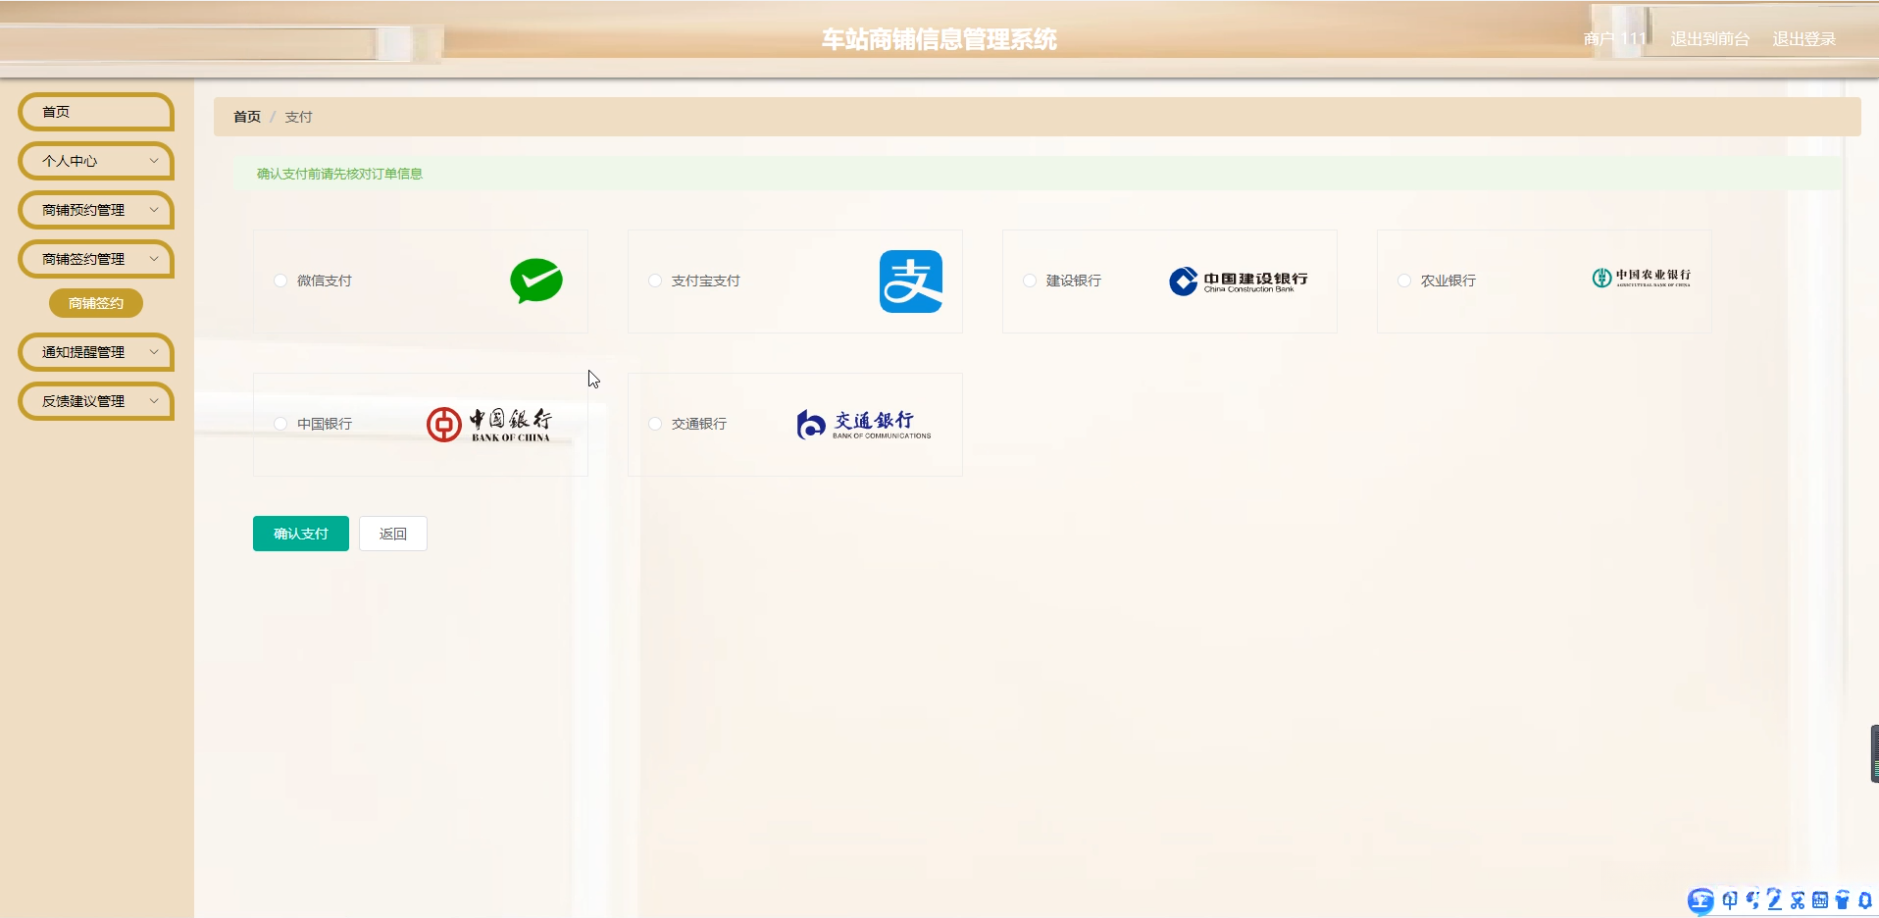
Task: Click the Bank of China logo
Action: (x=489, y=424)
